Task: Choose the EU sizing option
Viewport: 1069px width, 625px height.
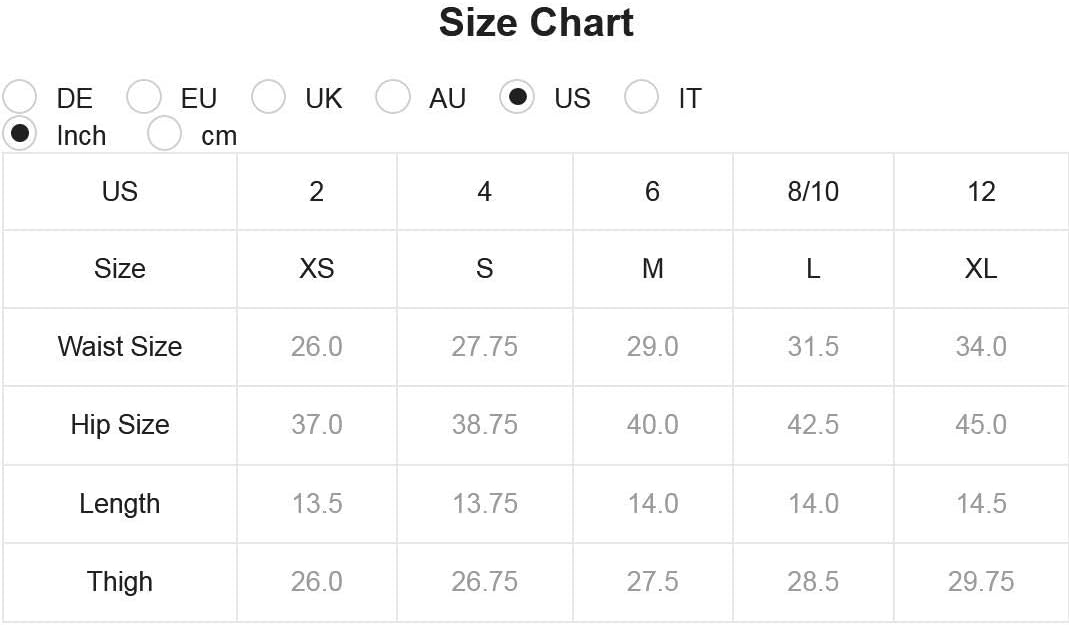Action: pyautogui.click(x=144, y=96)
